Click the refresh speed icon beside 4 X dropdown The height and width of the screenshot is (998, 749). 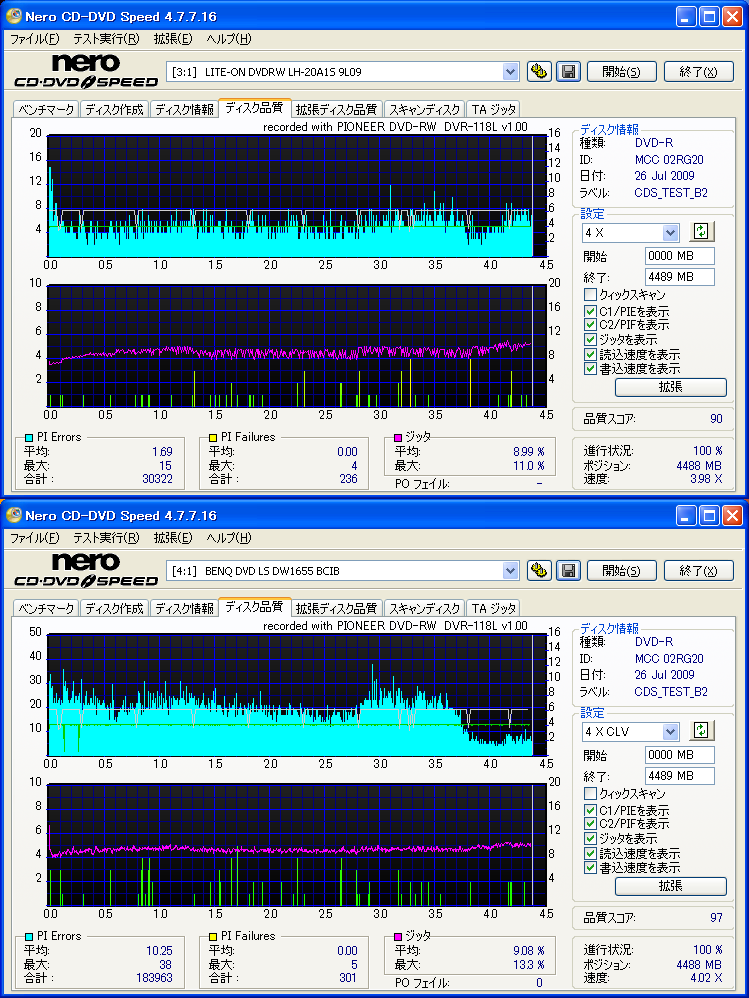701,232
